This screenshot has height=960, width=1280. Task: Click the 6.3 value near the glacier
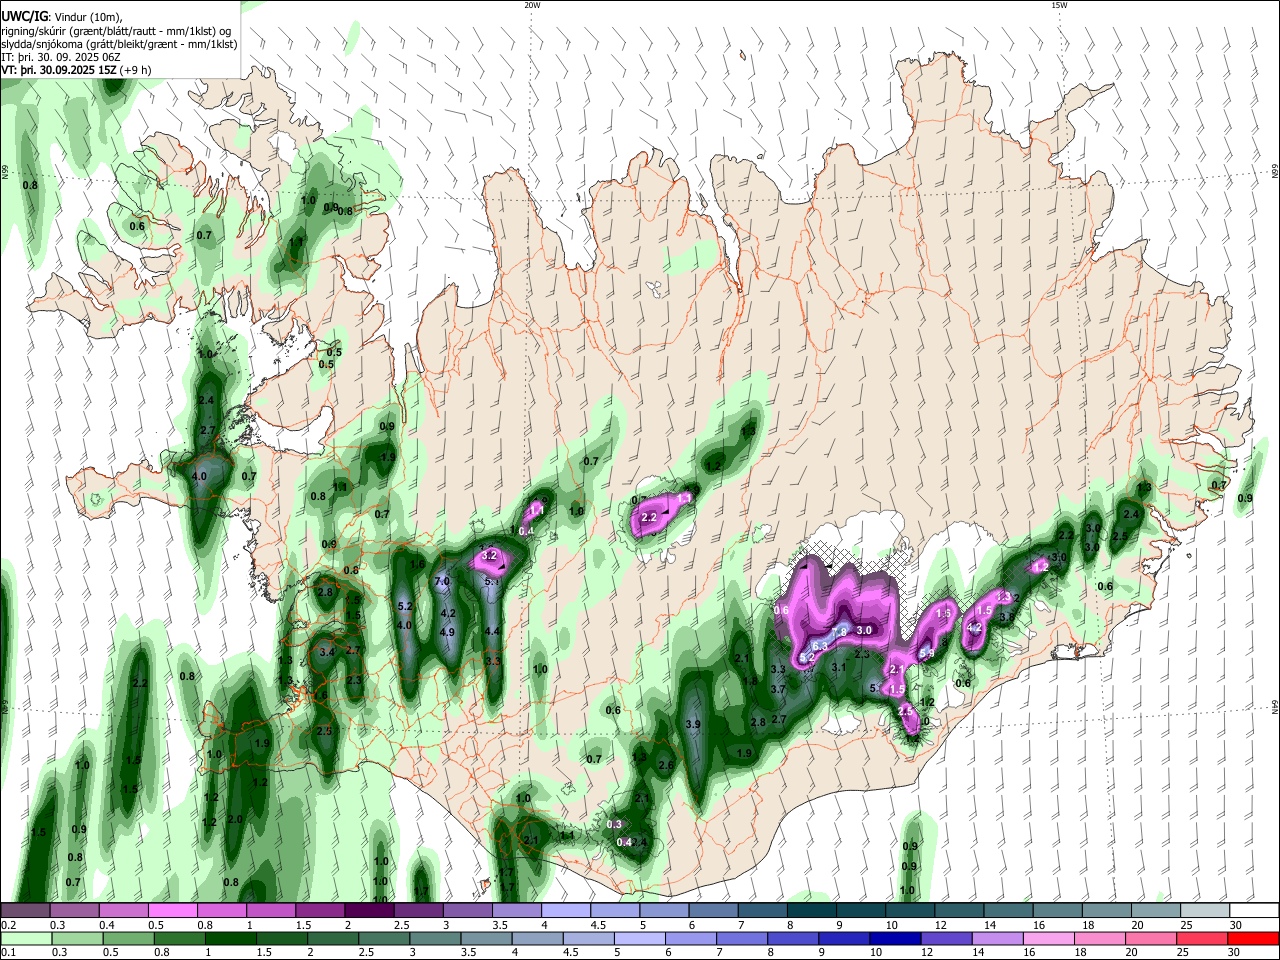click(819, 646)
